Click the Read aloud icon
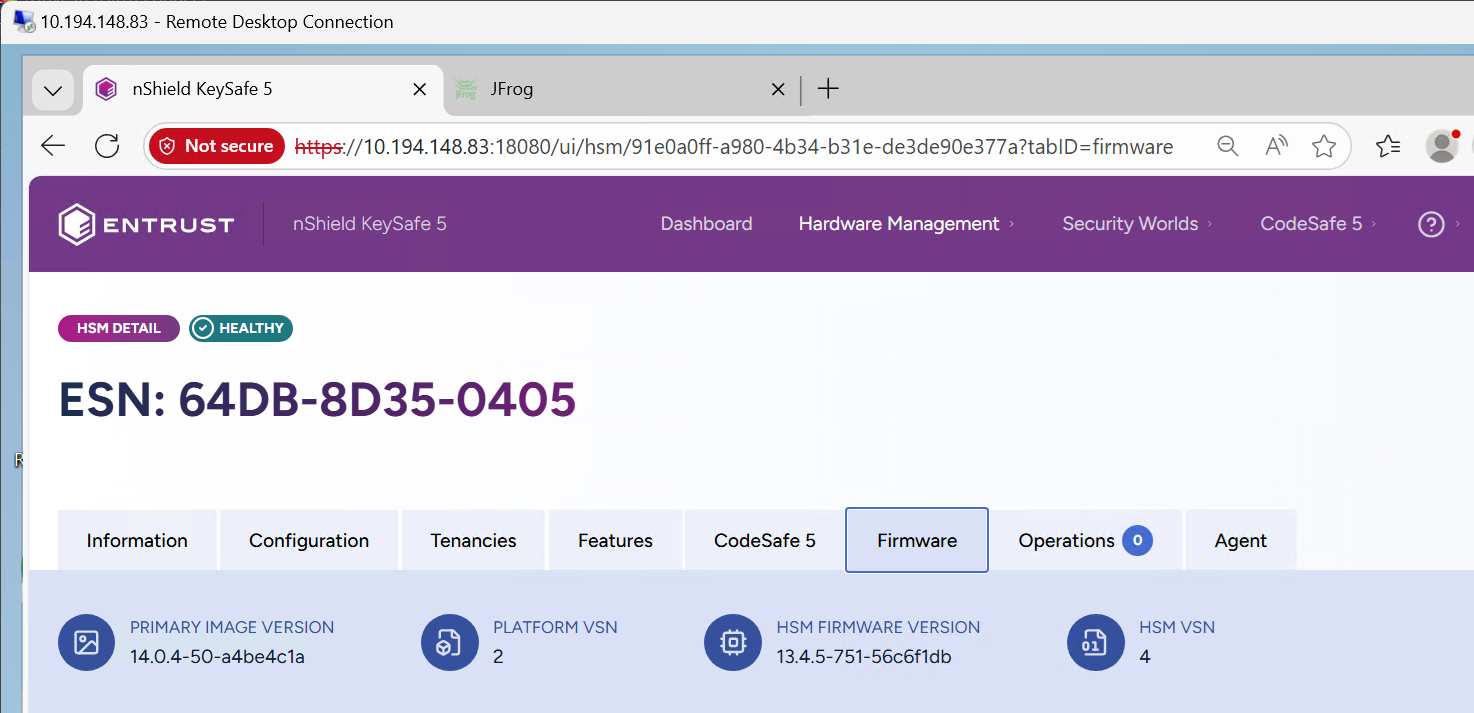The image size is (1474, 713). (x=1276, y=146)
